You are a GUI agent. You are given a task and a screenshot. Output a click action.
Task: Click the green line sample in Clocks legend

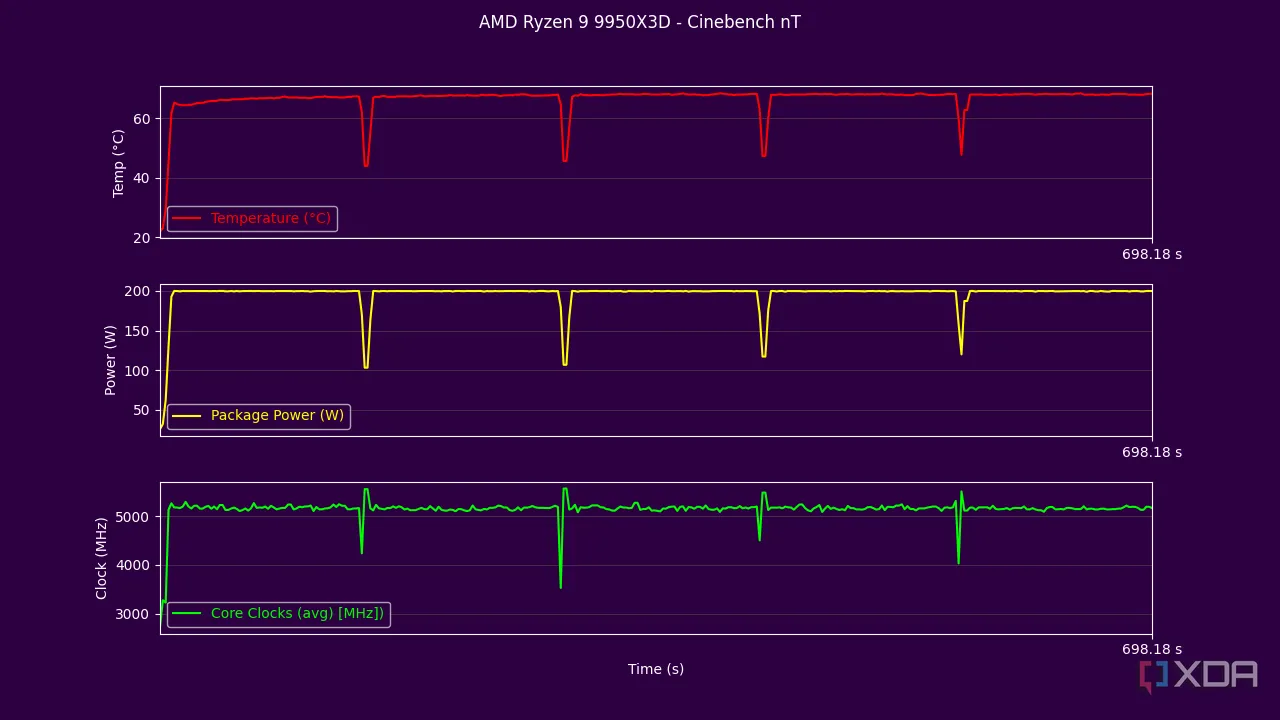[x=188, y=612]
